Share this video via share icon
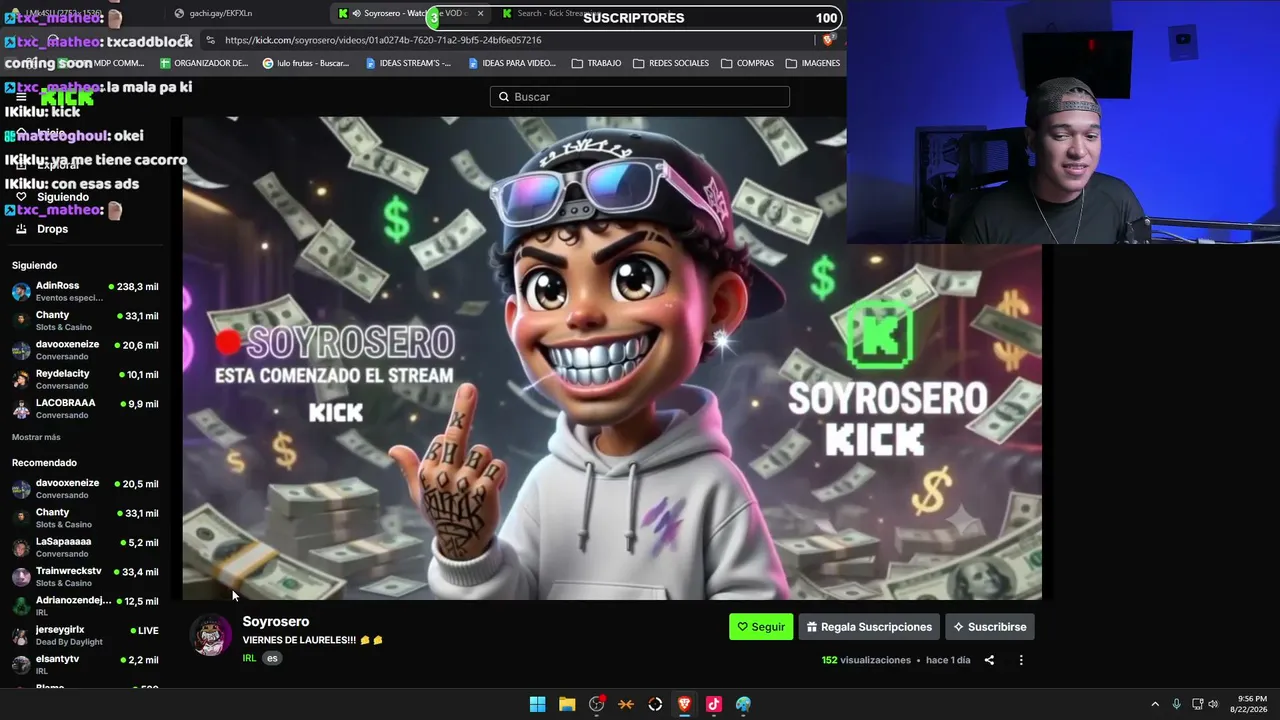 point(989,660)
